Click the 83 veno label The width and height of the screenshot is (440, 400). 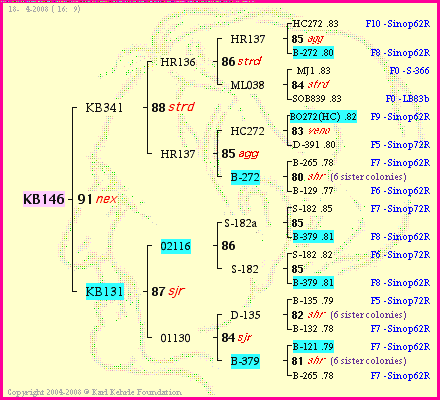pyautogui.click(x=311, y=131)
